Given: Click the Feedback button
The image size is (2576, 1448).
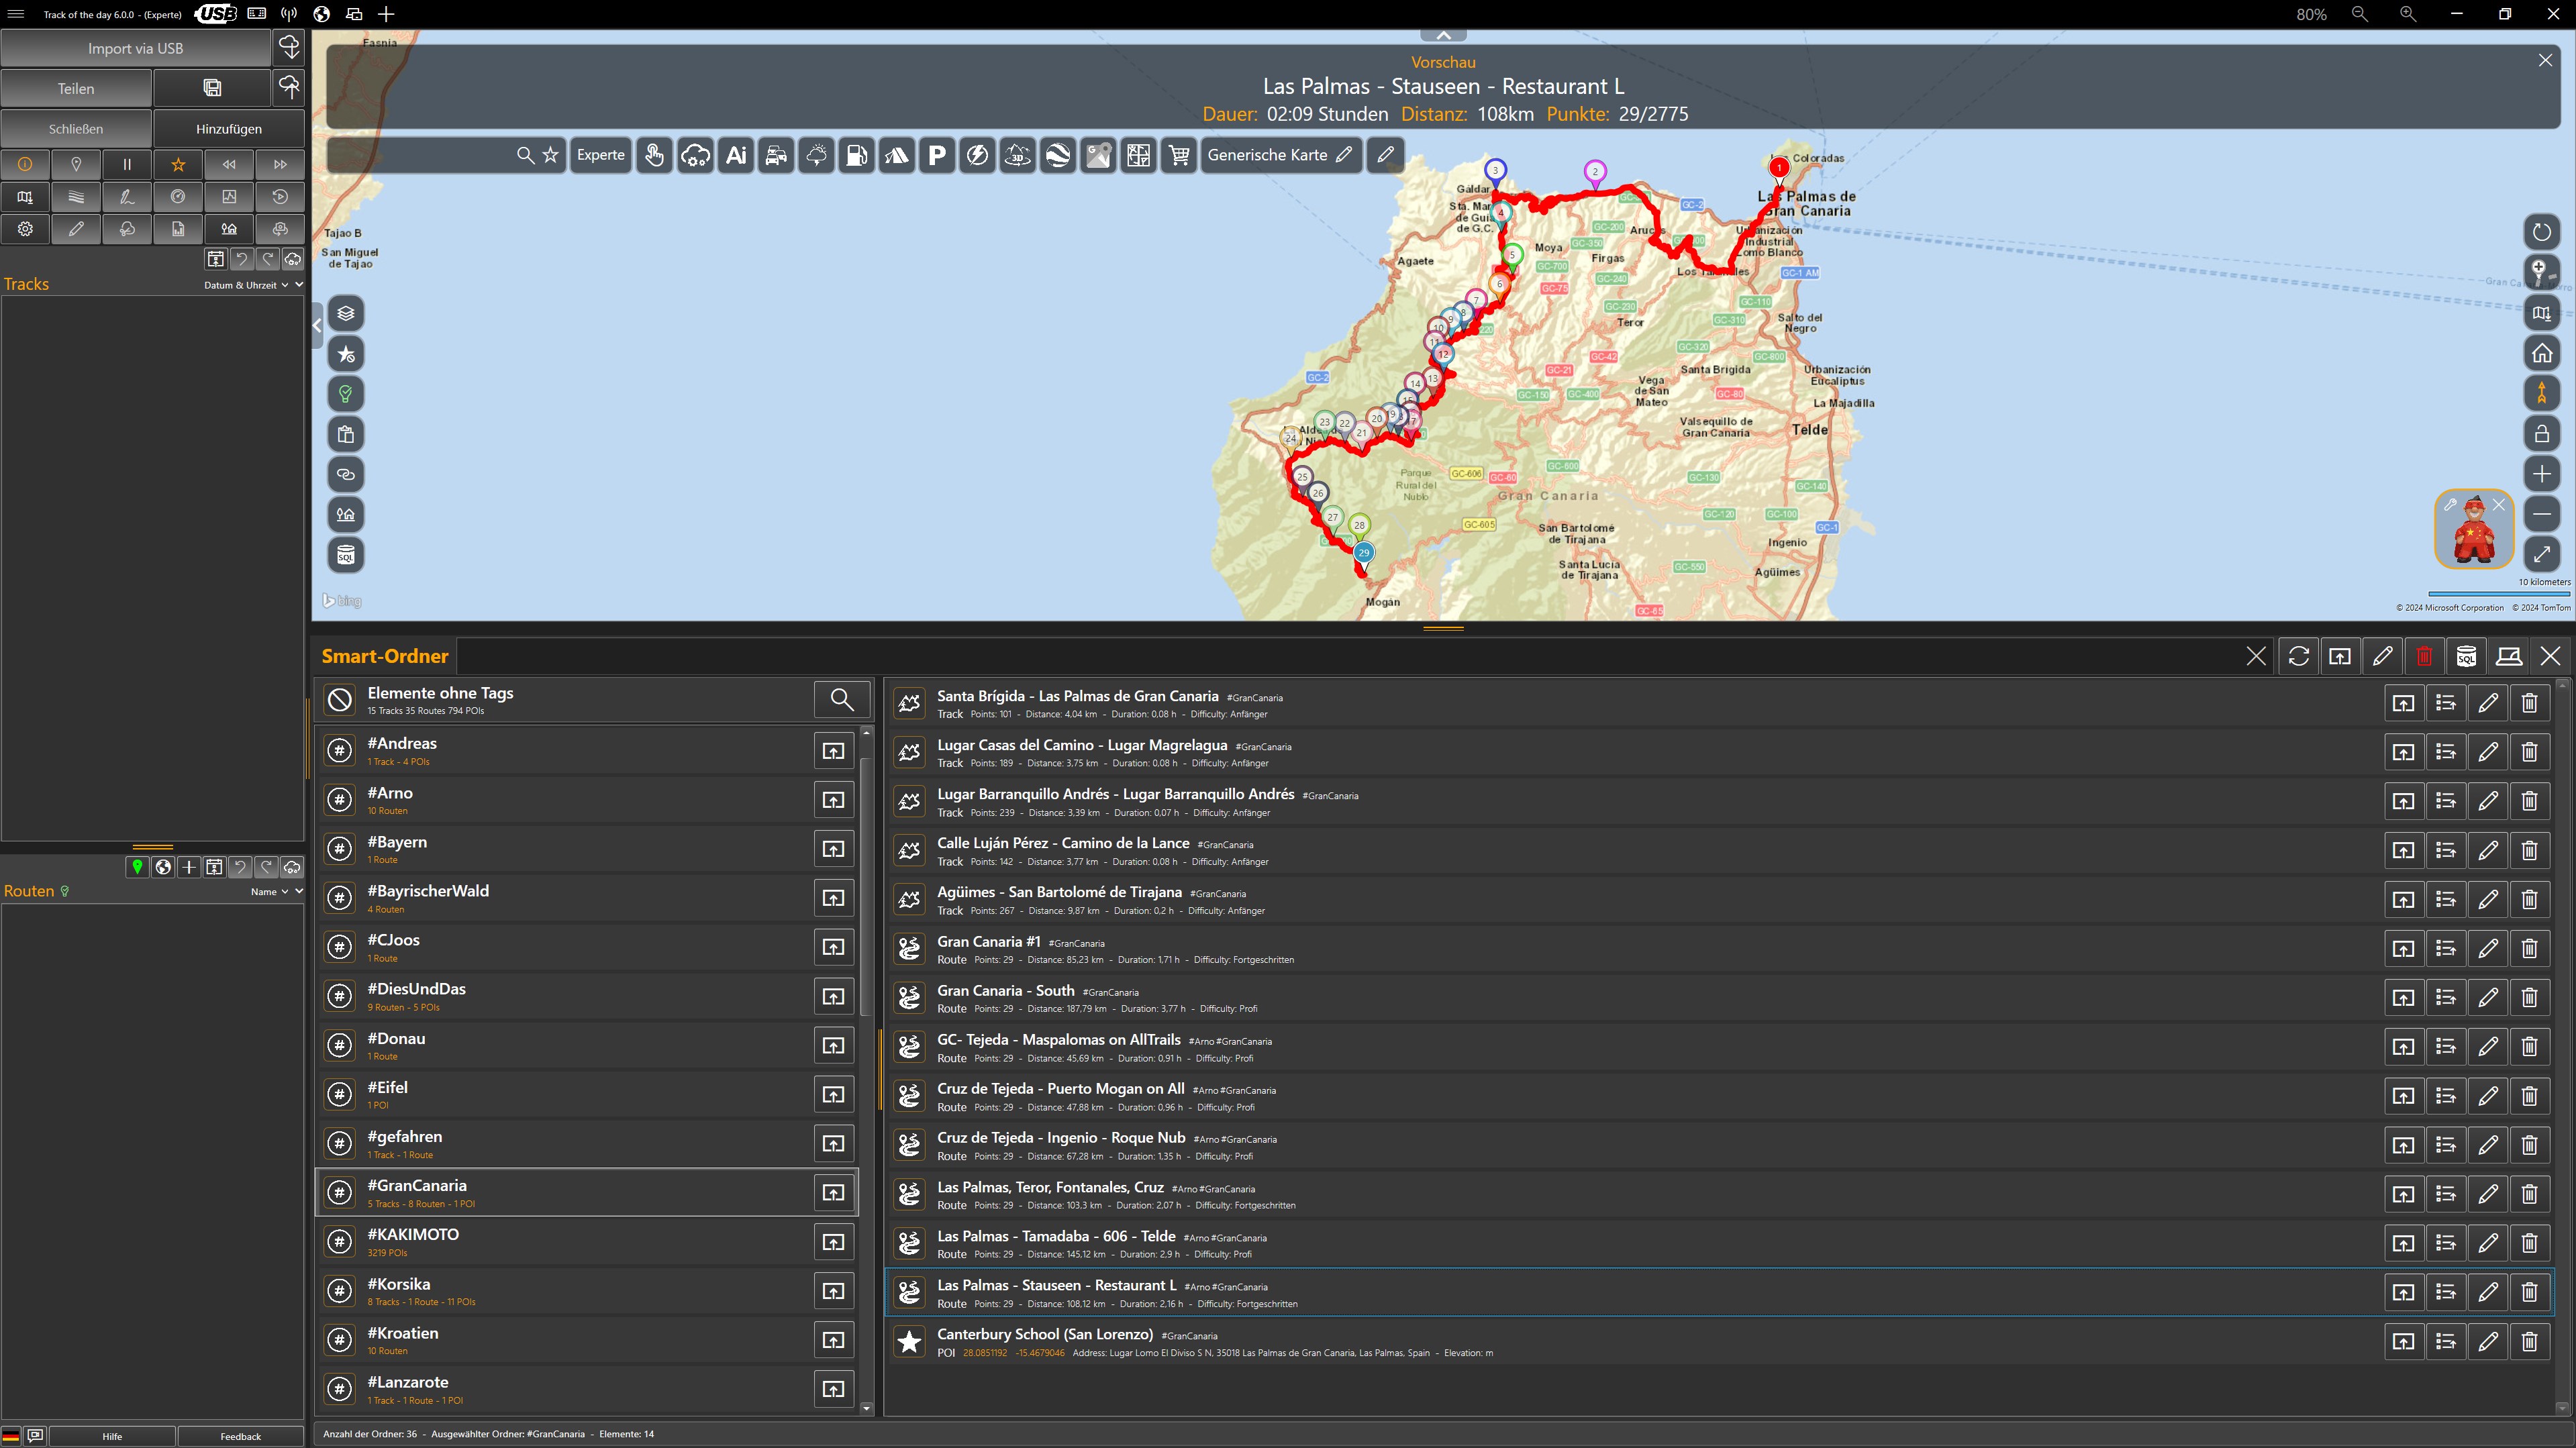Looking at the screenshot, I should [240, 1436].
